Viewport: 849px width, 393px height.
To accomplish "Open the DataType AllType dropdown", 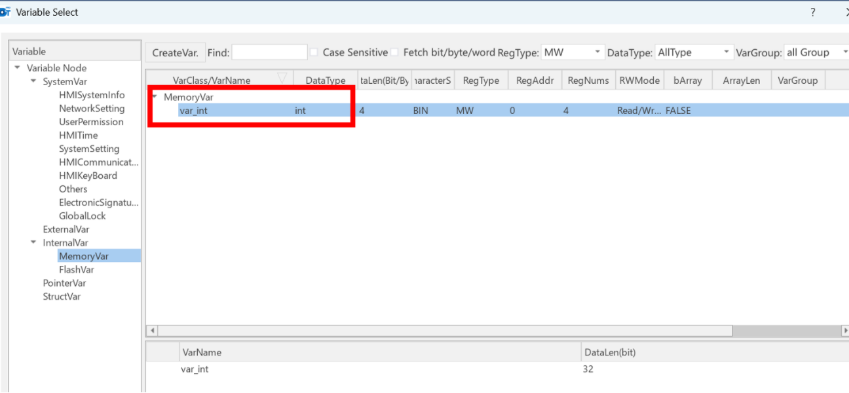I will pos(694,53).
